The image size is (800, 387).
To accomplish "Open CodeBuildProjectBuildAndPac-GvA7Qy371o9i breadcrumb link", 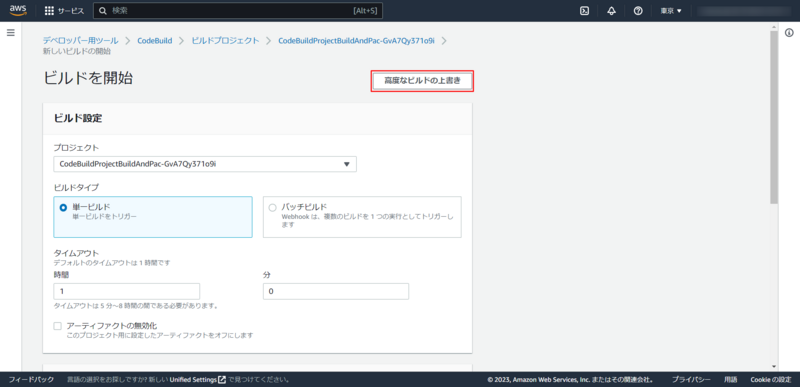I will click(x=356, y=41).
